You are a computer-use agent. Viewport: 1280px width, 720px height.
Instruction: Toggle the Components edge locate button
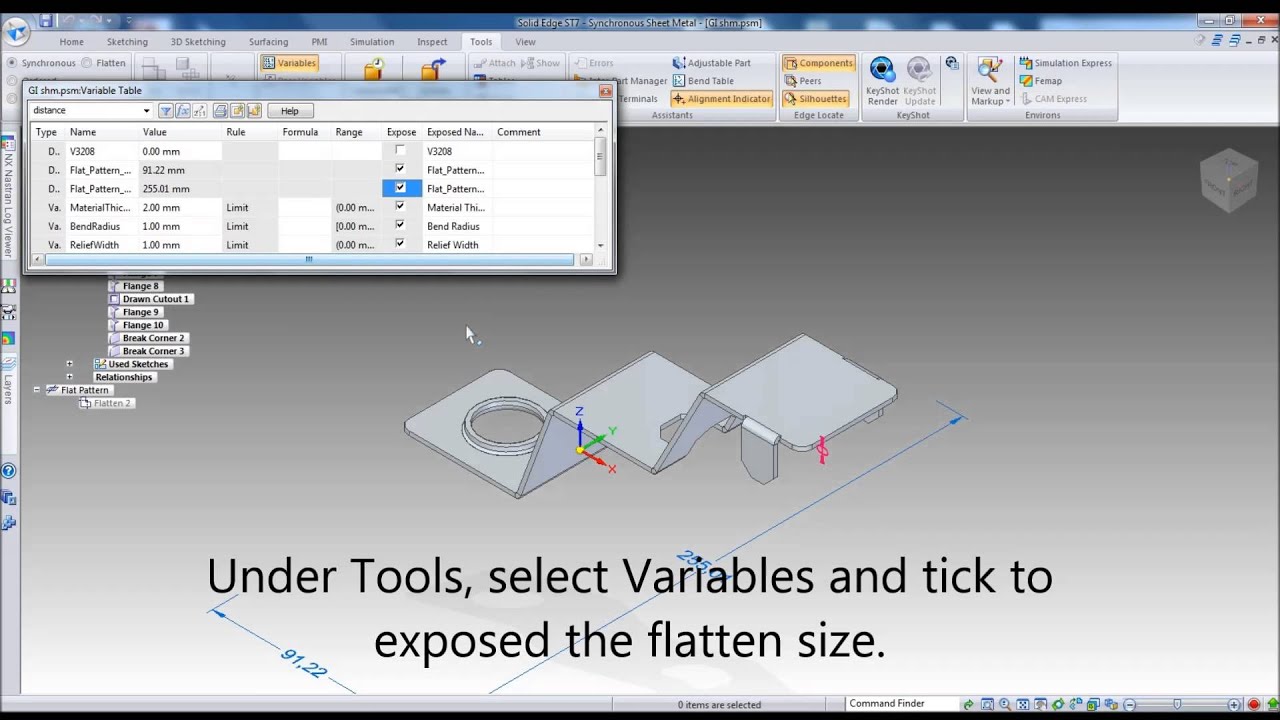click(819, 63)
